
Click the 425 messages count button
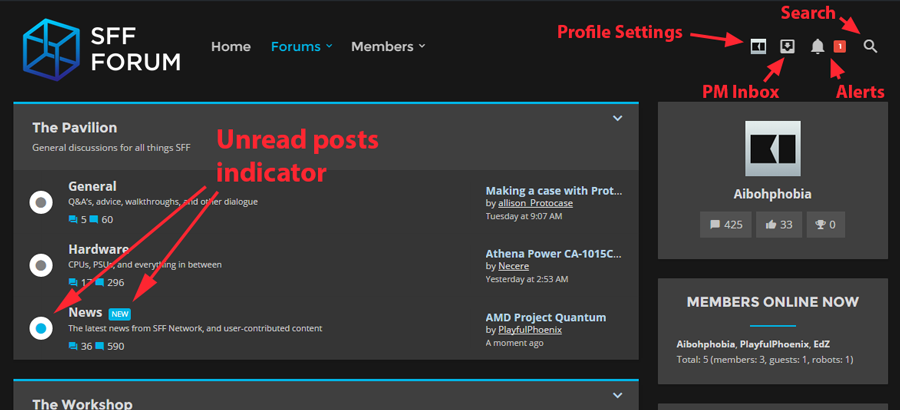tap(727, 225)
